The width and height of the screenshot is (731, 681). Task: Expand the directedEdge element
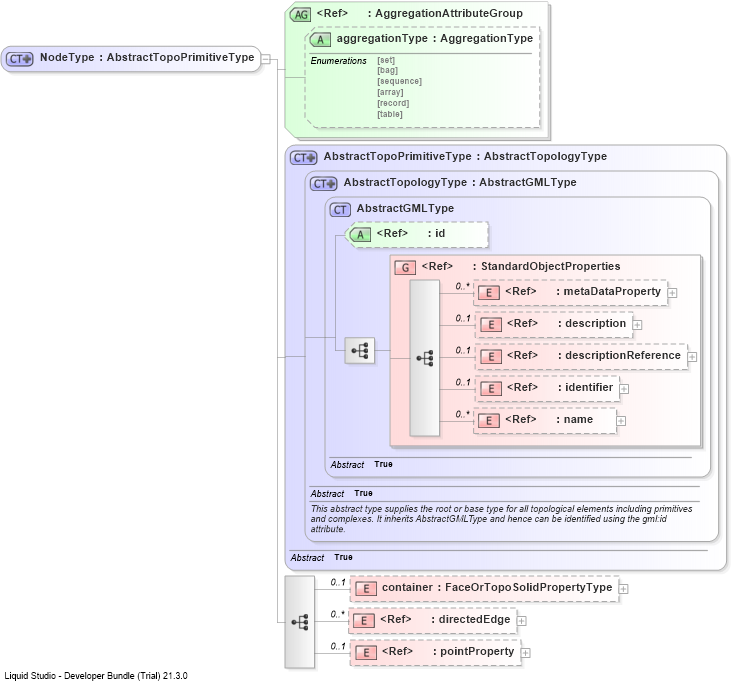tap(522, 621)
